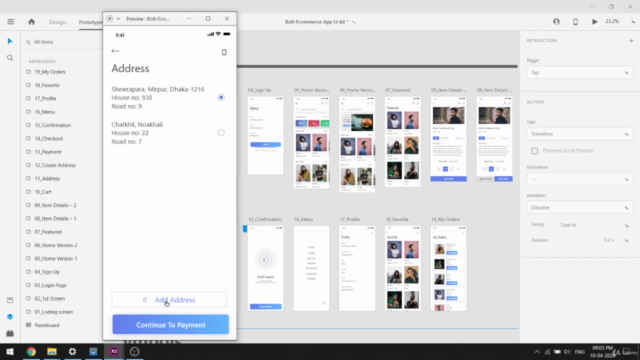
Task: Select 11_Address in the artboards list
Action: [47, 178]
